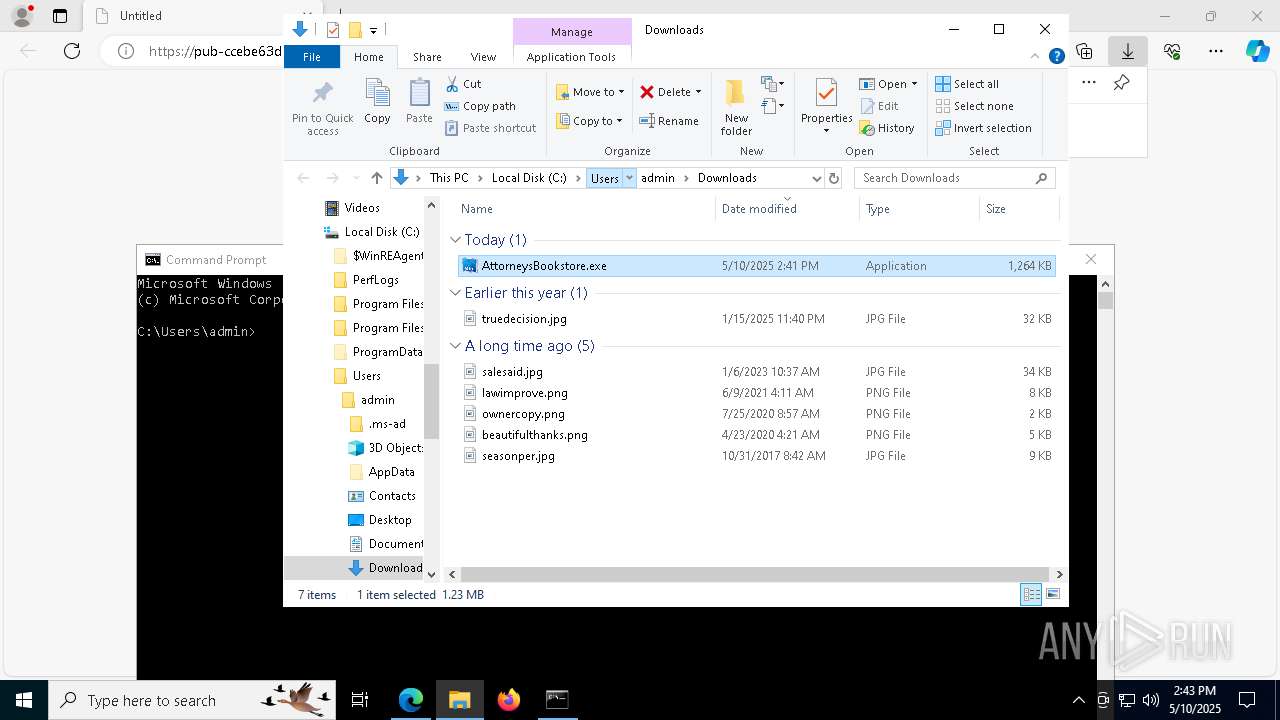Click the Paste ribbon icon
Image resolution: width=1280 pixels, height=720 pixels.
pos(419,94)
